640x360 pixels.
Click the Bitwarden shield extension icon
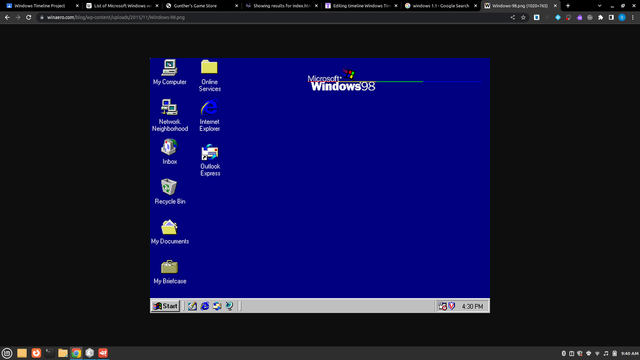(537, 18)
